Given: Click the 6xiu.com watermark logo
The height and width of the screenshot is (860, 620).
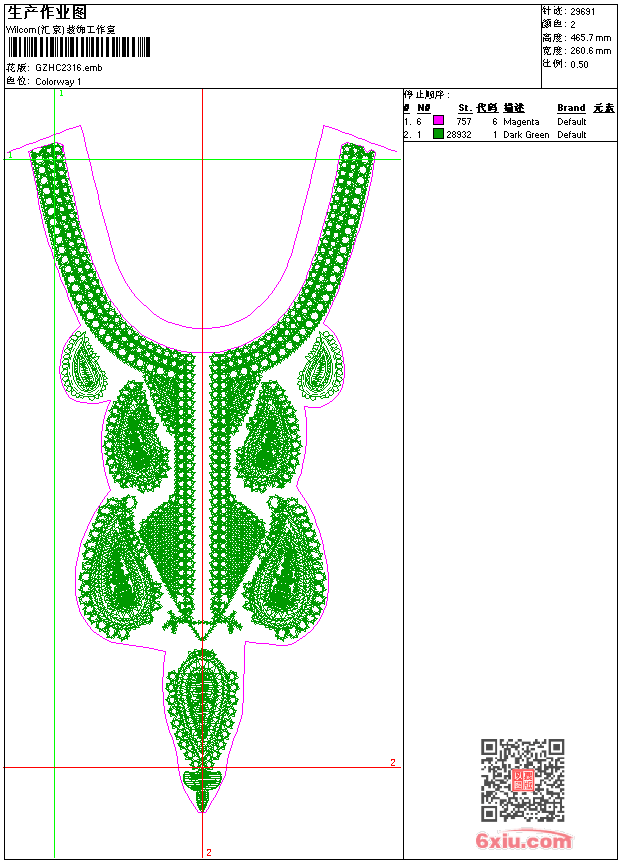Looking at the screenshot, I should point(524,842).
